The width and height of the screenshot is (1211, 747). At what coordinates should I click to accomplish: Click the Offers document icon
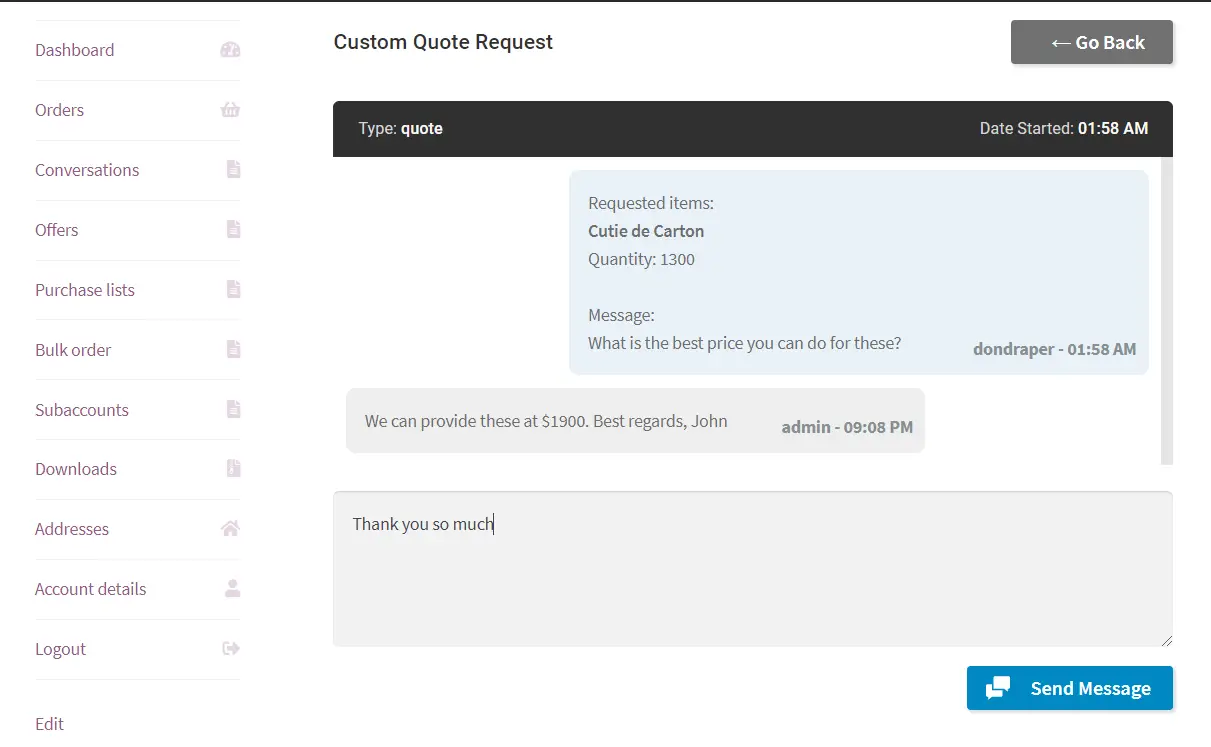[x=233, y=230]
